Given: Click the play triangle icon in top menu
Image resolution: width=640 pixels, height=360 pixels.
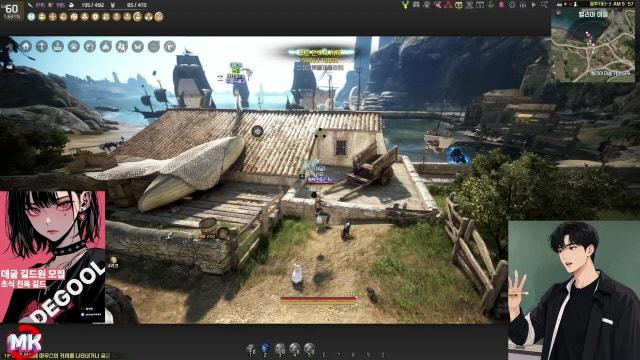Looking at the screenshot, I should pos(533,5).
